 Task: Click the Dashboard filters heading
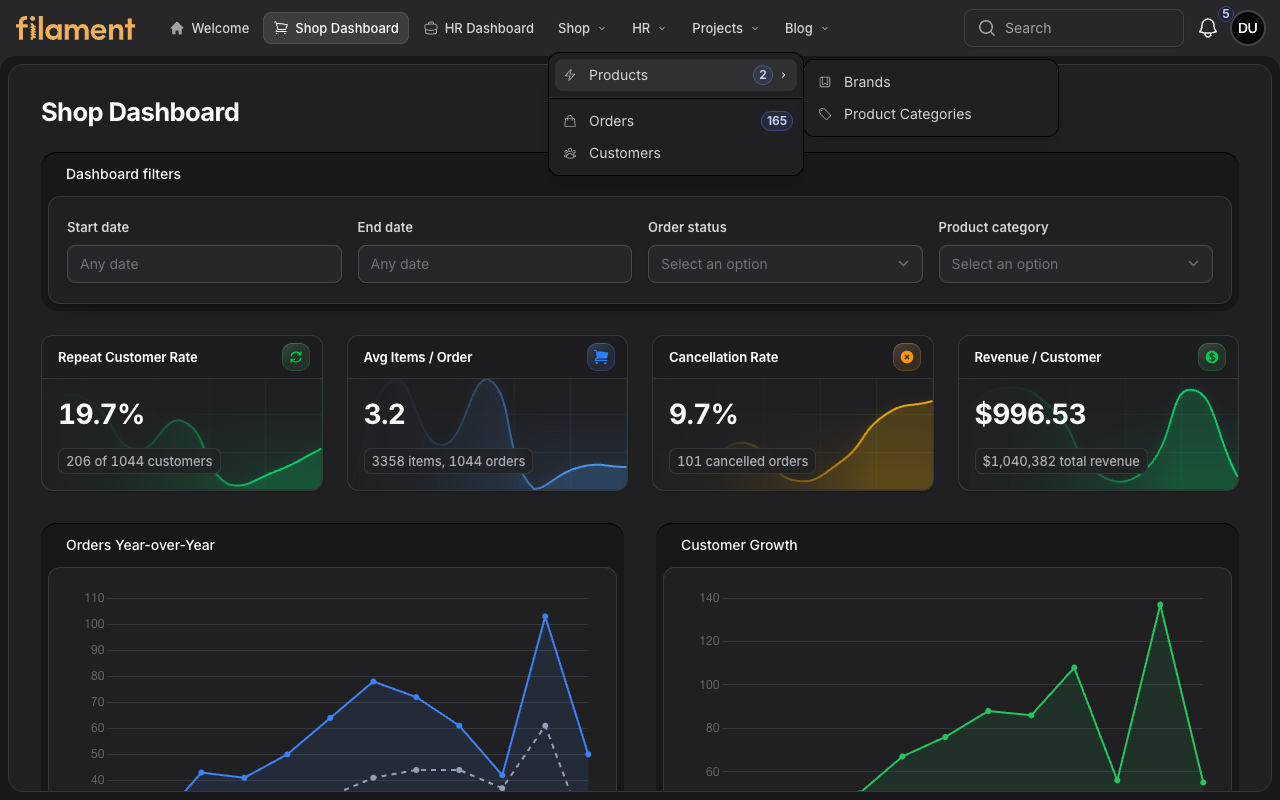tap(123, 174)
